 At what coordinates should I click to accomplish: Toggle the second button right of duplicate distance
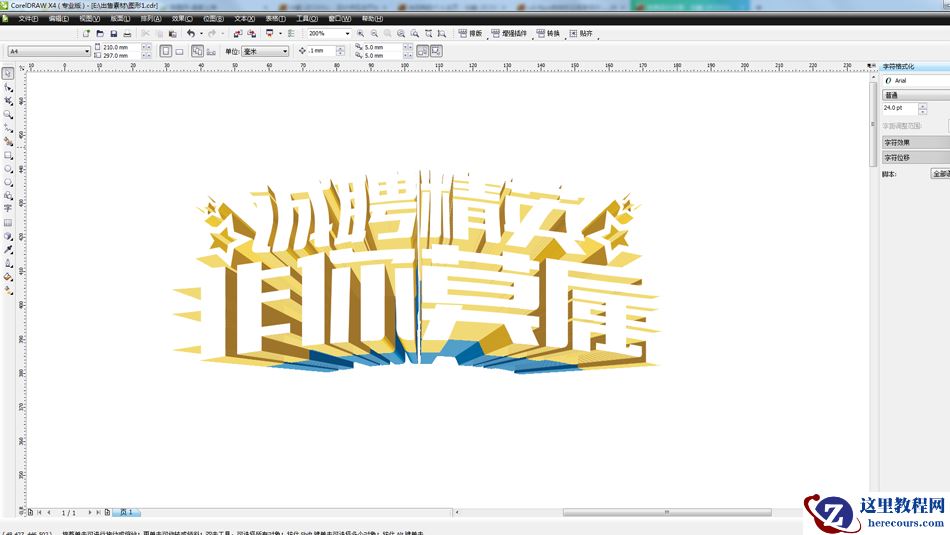click(x=436, y=51)
